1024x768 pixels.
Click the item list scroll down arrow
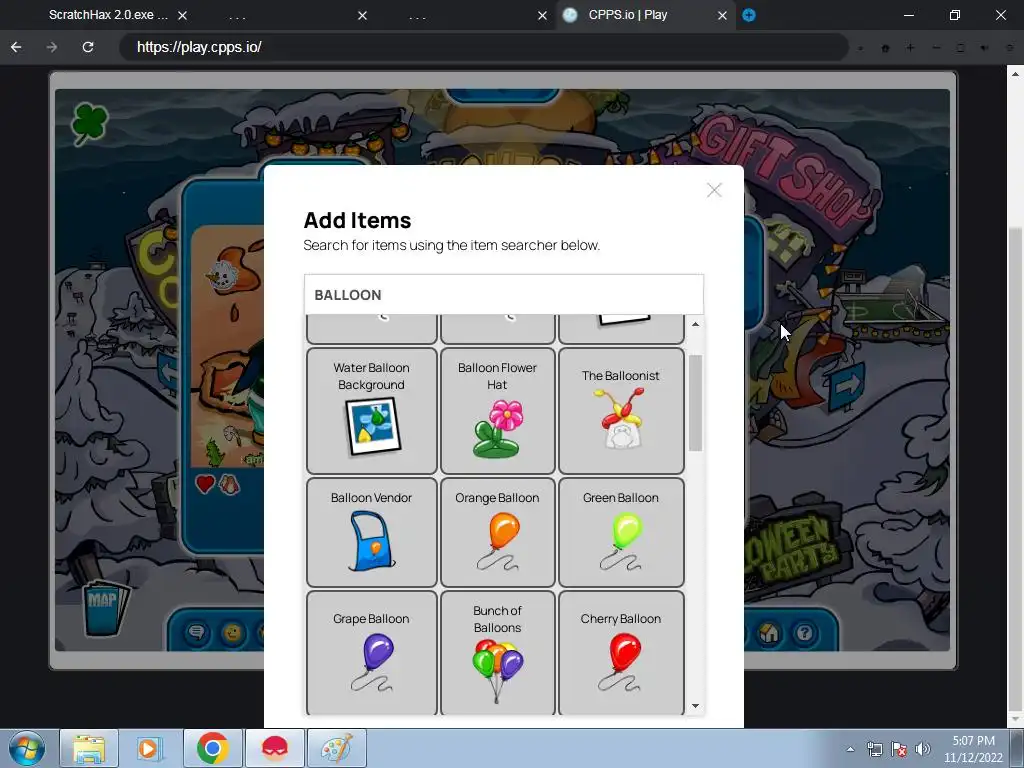(x=696, y=706)
